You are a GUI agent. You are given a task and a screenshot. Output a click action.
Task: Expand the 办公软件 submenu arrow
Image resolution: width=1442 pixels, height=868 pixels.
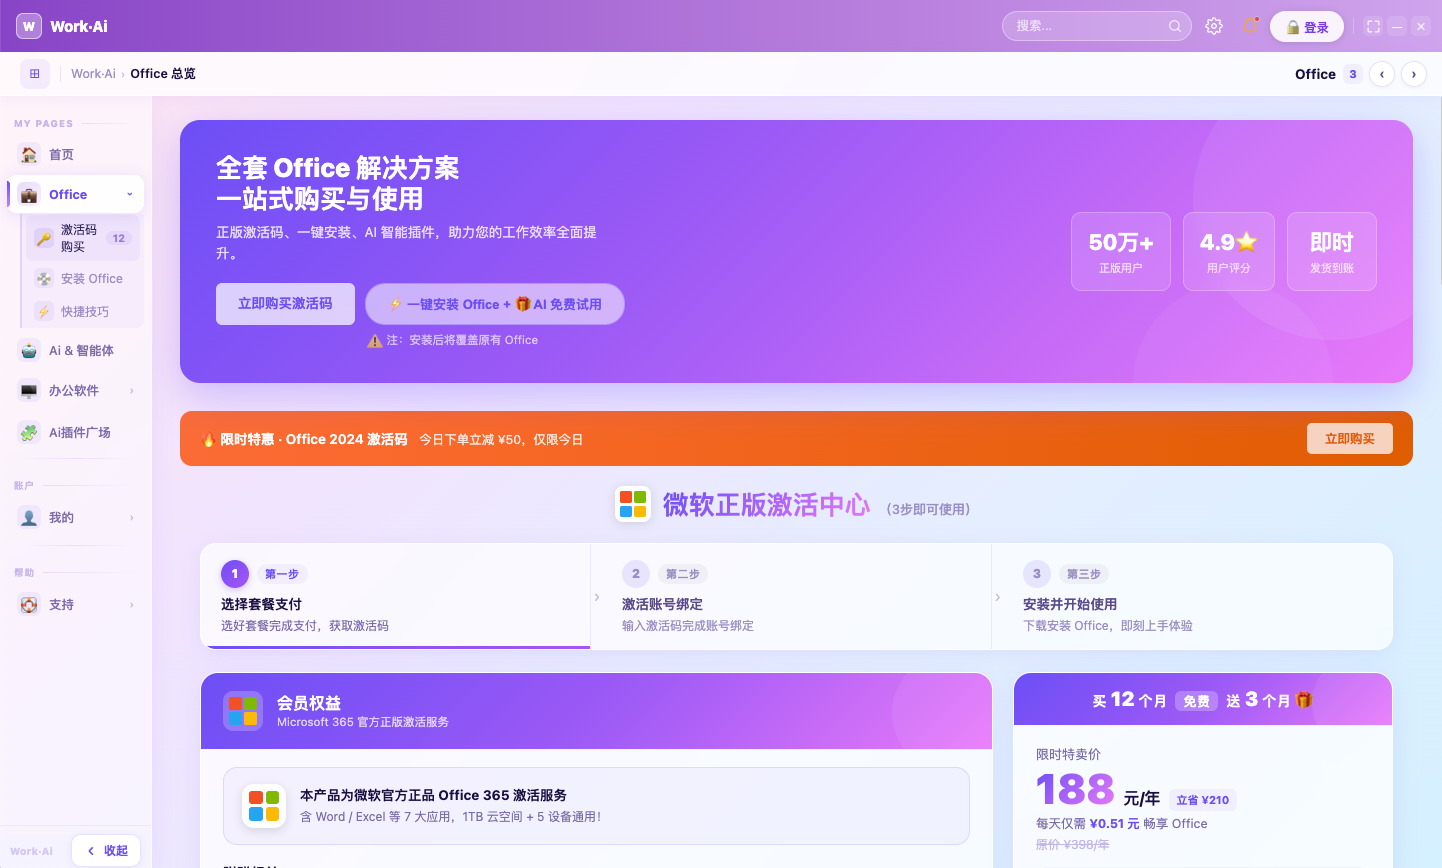point(131,391)
